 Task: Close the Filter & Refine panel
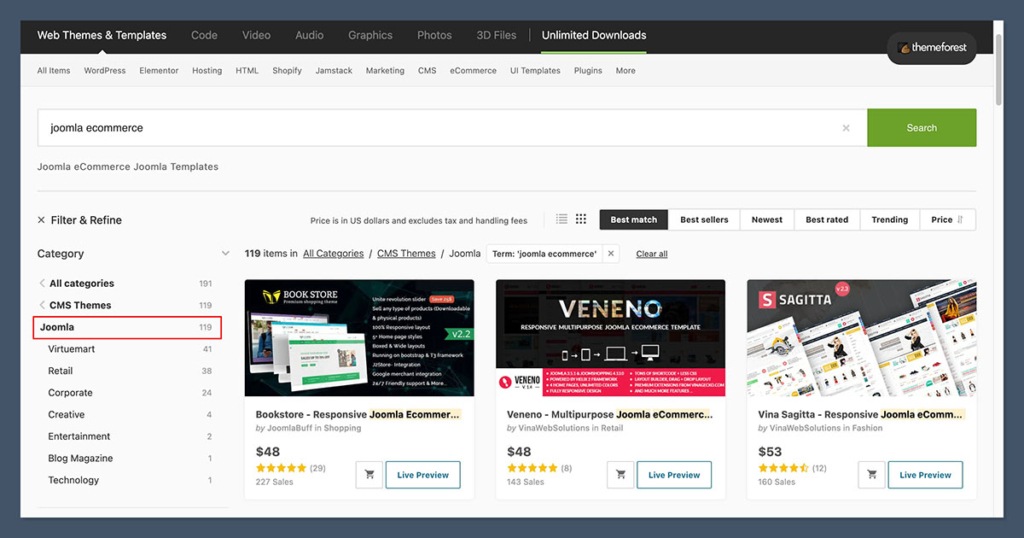pos(42,220)
